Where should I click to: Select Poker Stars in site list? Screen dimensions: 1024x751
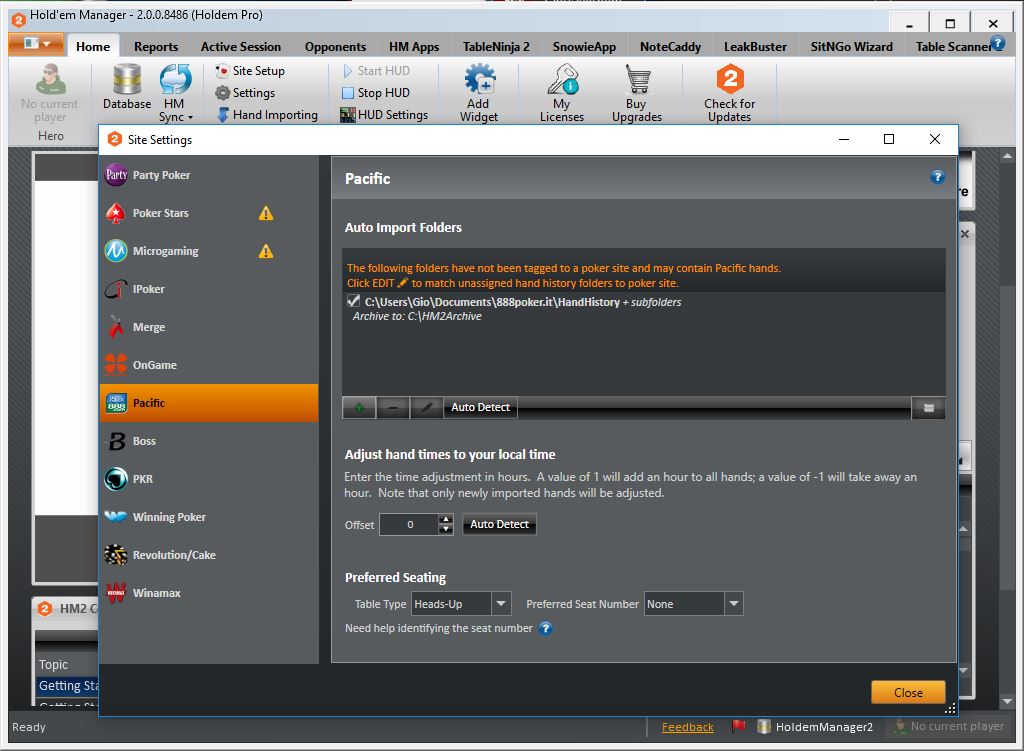coord(209,213)
